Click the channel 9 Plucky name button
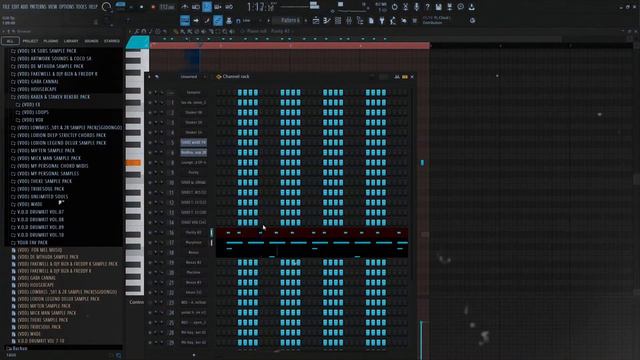Viewport: 640px width, 360px height. 193,173
